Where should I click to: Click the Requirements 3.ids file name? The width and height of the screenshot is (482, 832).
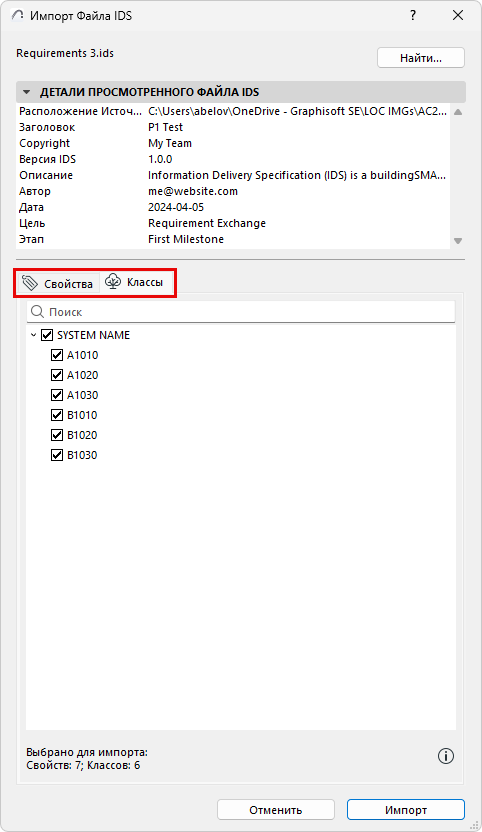(x=65, y=53)
